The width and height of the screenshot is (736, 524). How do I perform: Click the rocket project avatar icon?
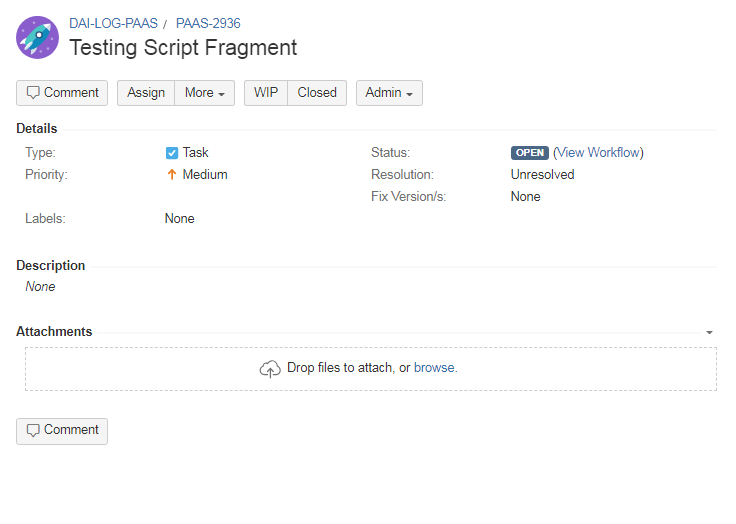[38, 38]
